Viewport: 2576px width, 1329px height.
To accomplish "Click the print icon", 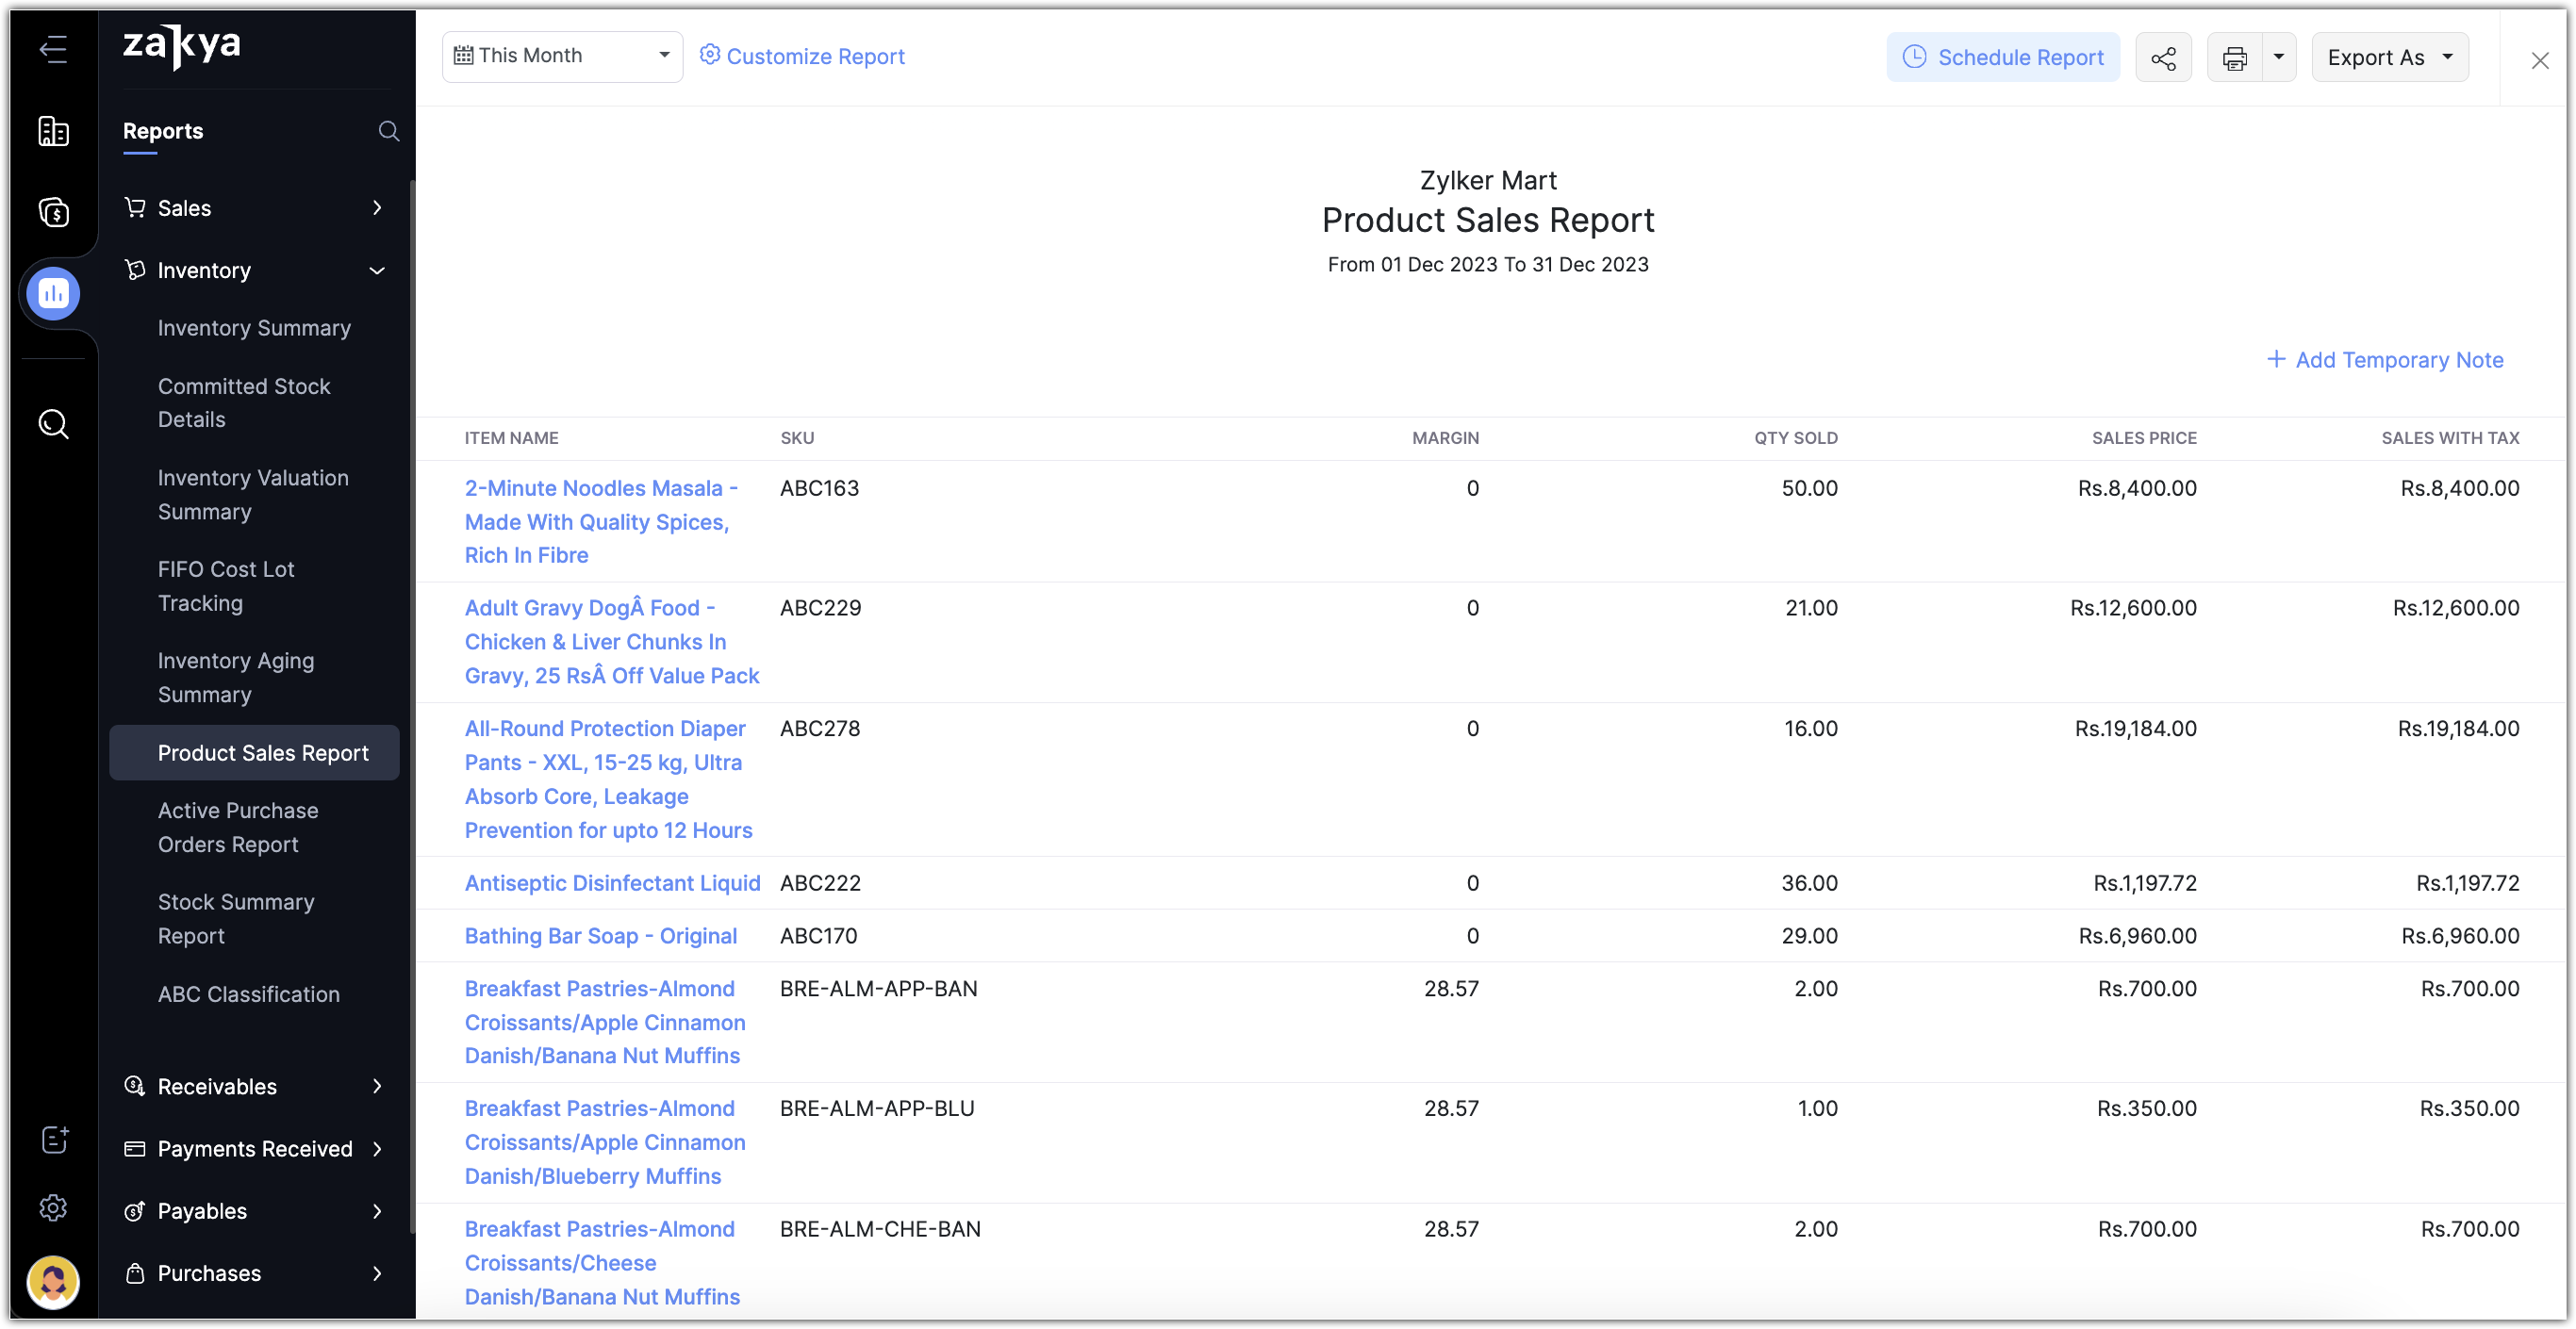I will [x=2232, y=56].
